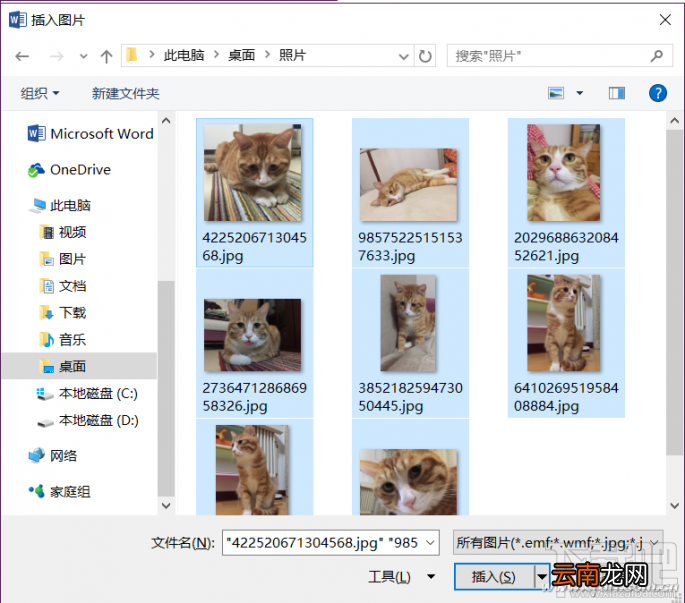685x603 pixels.
Task: Select thumbnail 641026951958408884.jpg
Action: tap(566, 343)
